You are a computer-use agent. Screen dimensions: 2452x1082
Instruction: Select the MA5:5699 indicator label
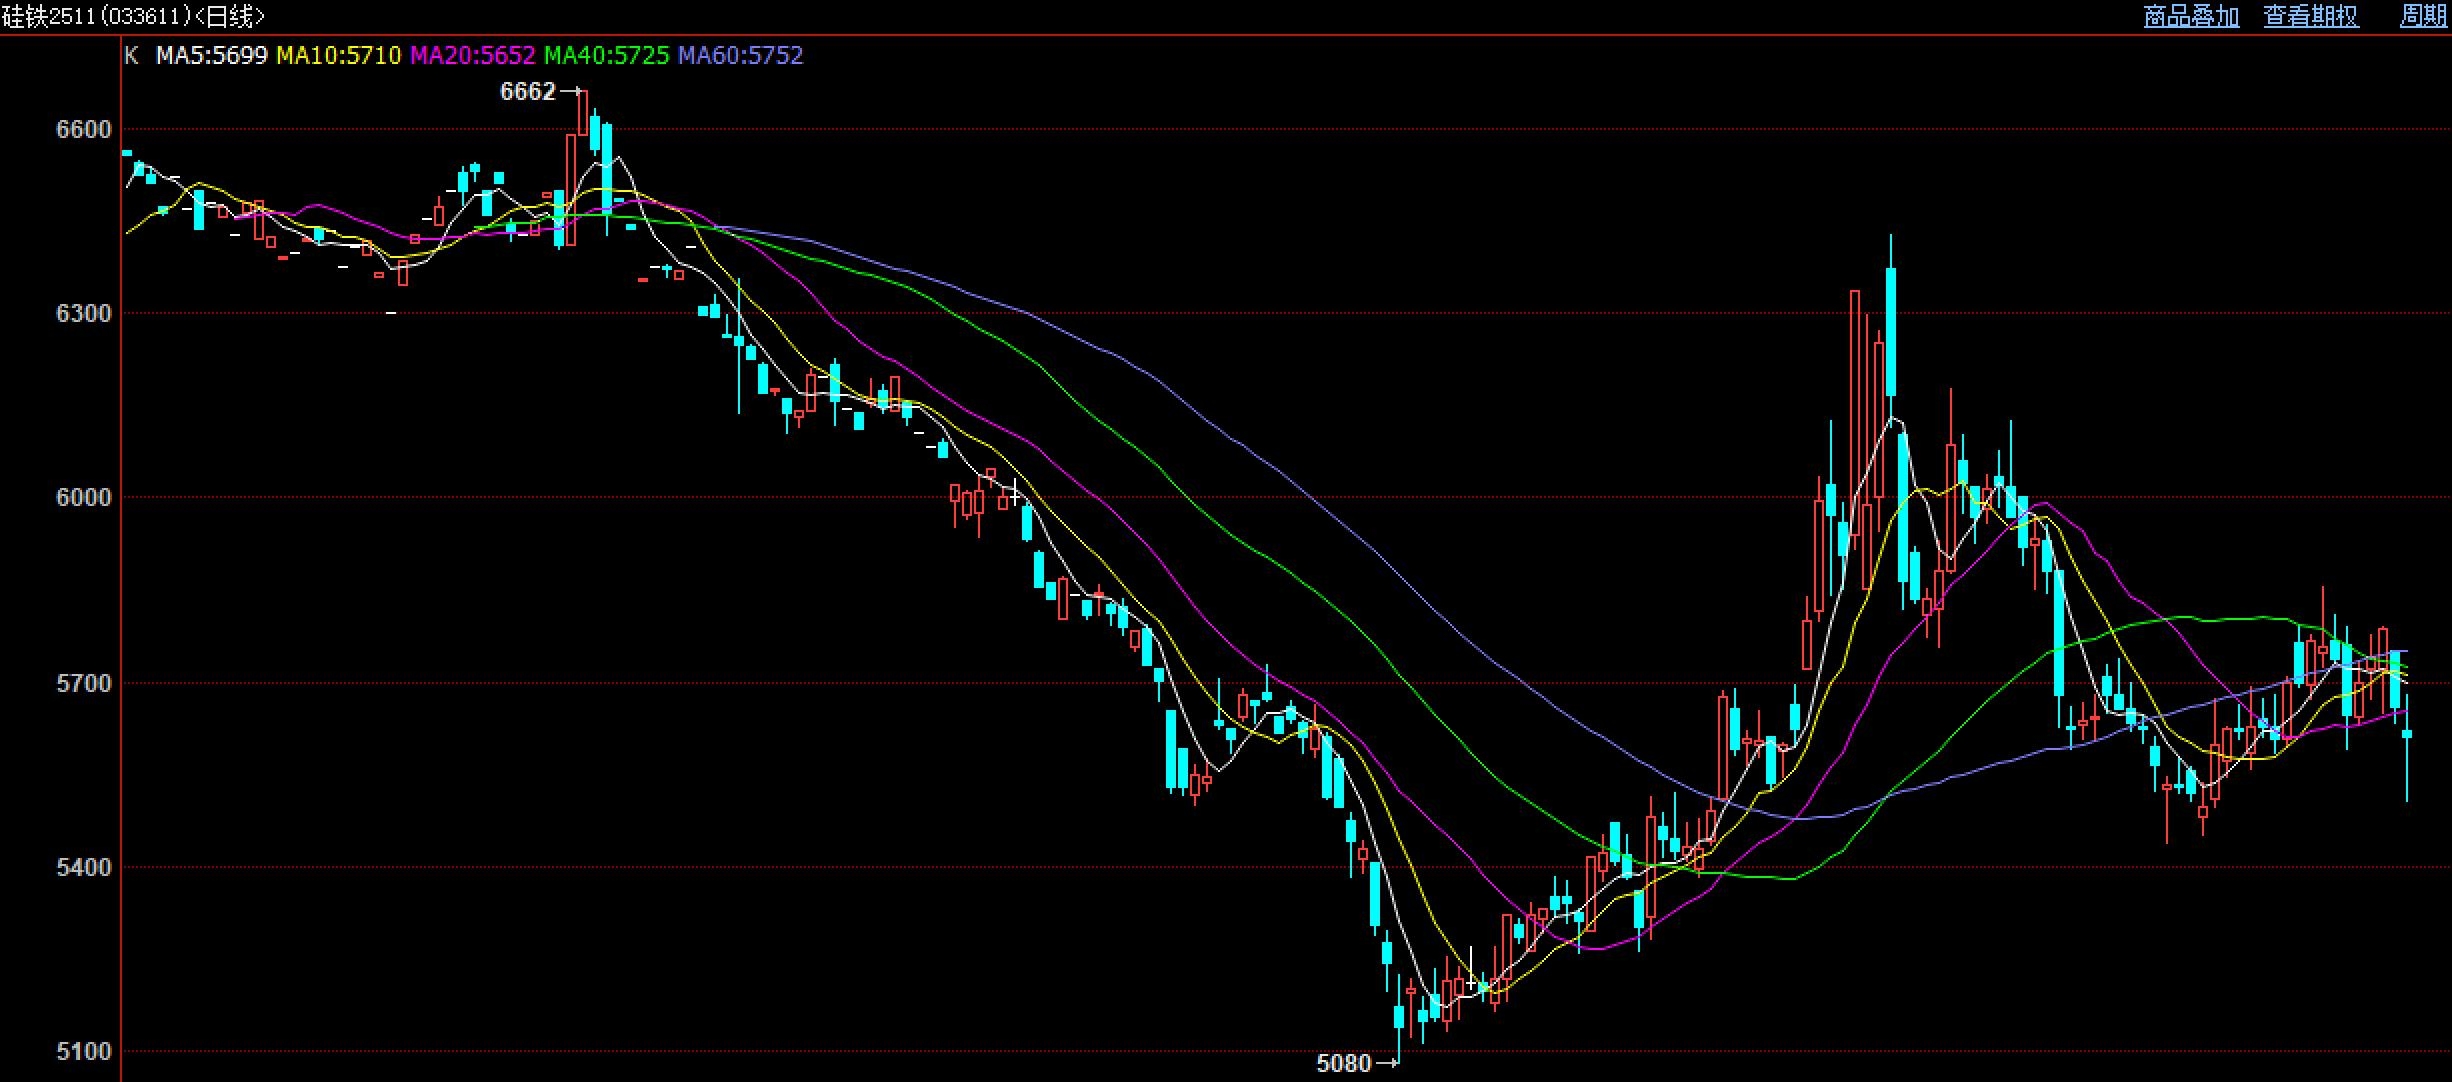pyautogui.click(x=212, y=56)
